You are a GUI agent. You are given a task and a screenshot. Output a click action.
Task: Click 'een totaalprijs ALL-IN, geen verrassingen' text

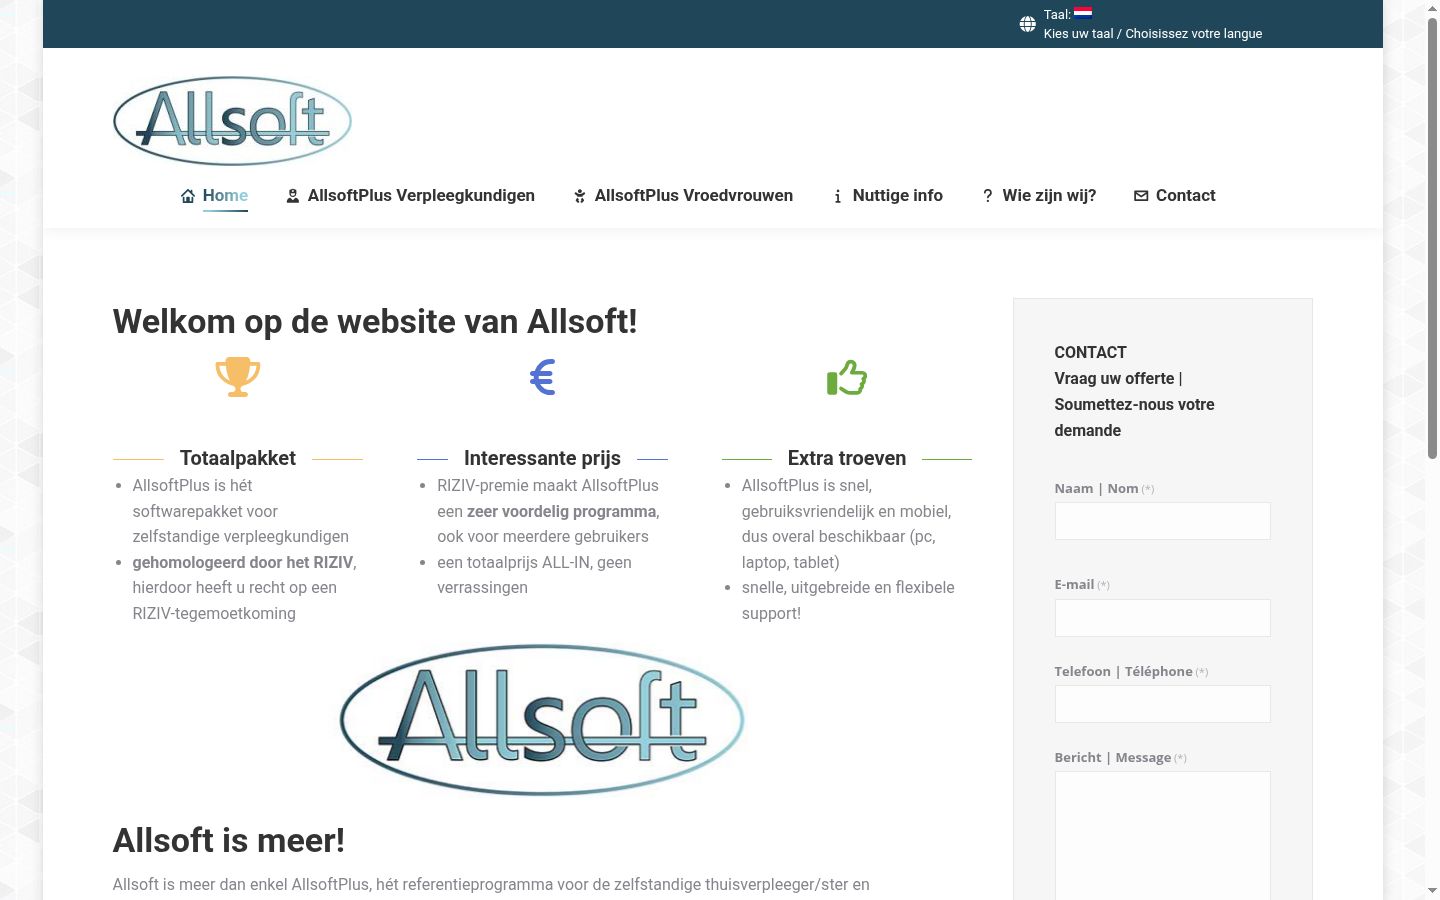534,575
